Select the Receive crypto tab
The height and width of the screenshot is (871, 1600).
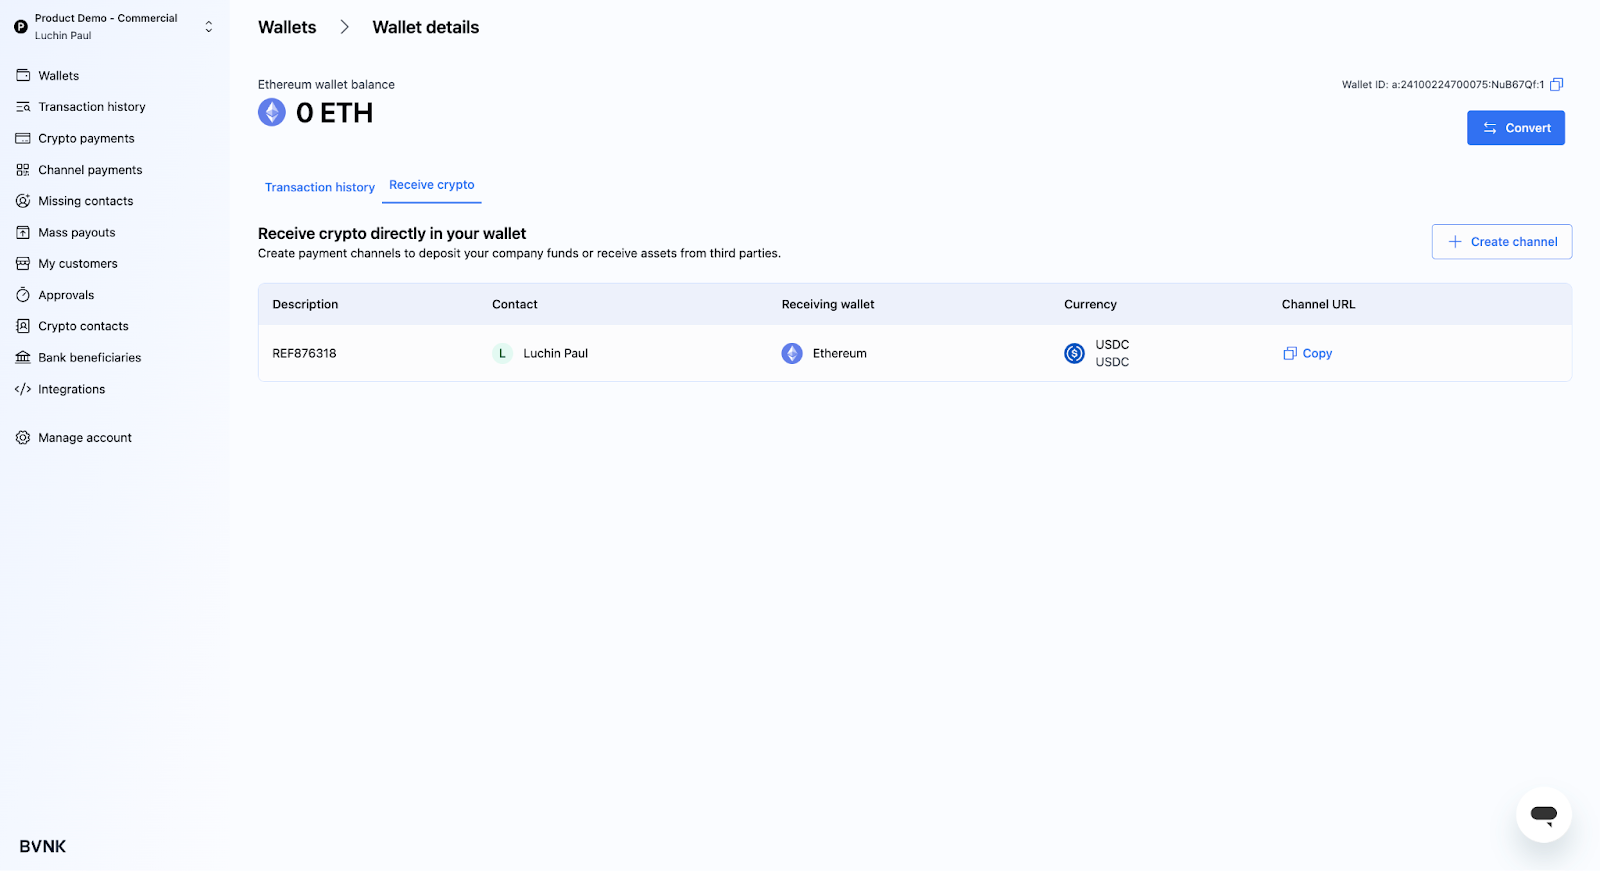431,185
